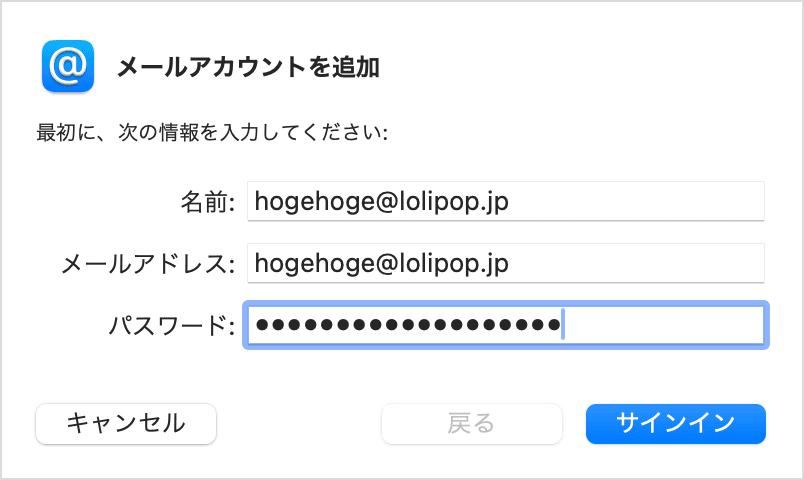
Task: Click the first dot of the masked password
Action: coord(262,325)
